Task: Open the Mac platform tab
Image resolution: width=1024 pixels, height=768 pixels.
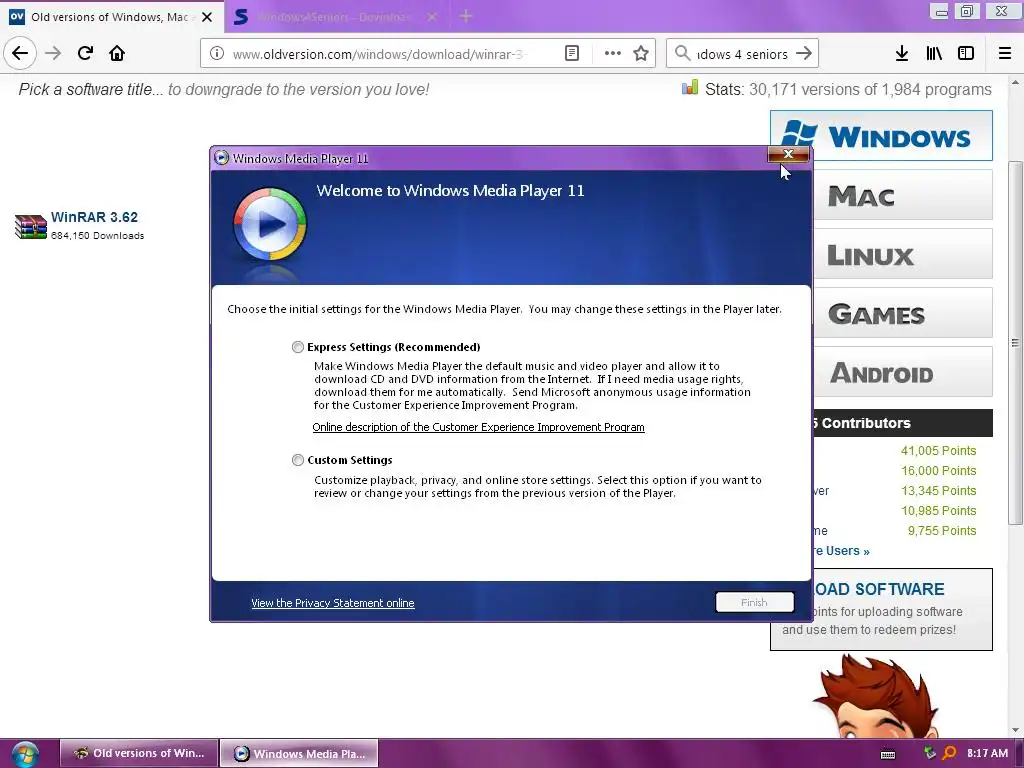Action: (x=903, y=195)
